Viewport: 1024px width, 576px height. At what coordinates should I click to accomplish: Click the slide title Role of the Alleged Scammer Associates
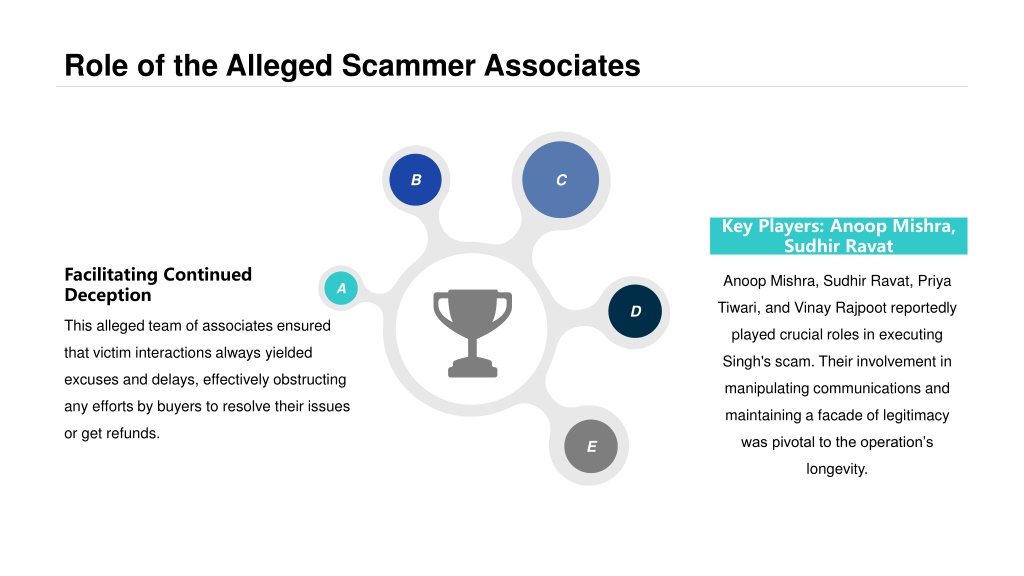click(352, 65)
